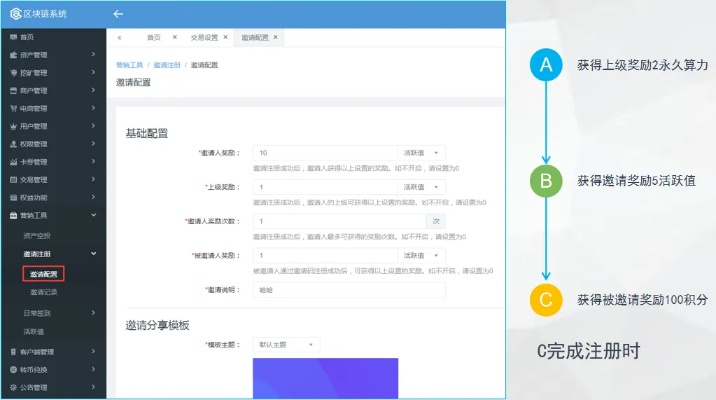The width and height of the screenshot is (716, 400).
Task: Switch to the 首页 tab
Action: (x=153, y=37)
